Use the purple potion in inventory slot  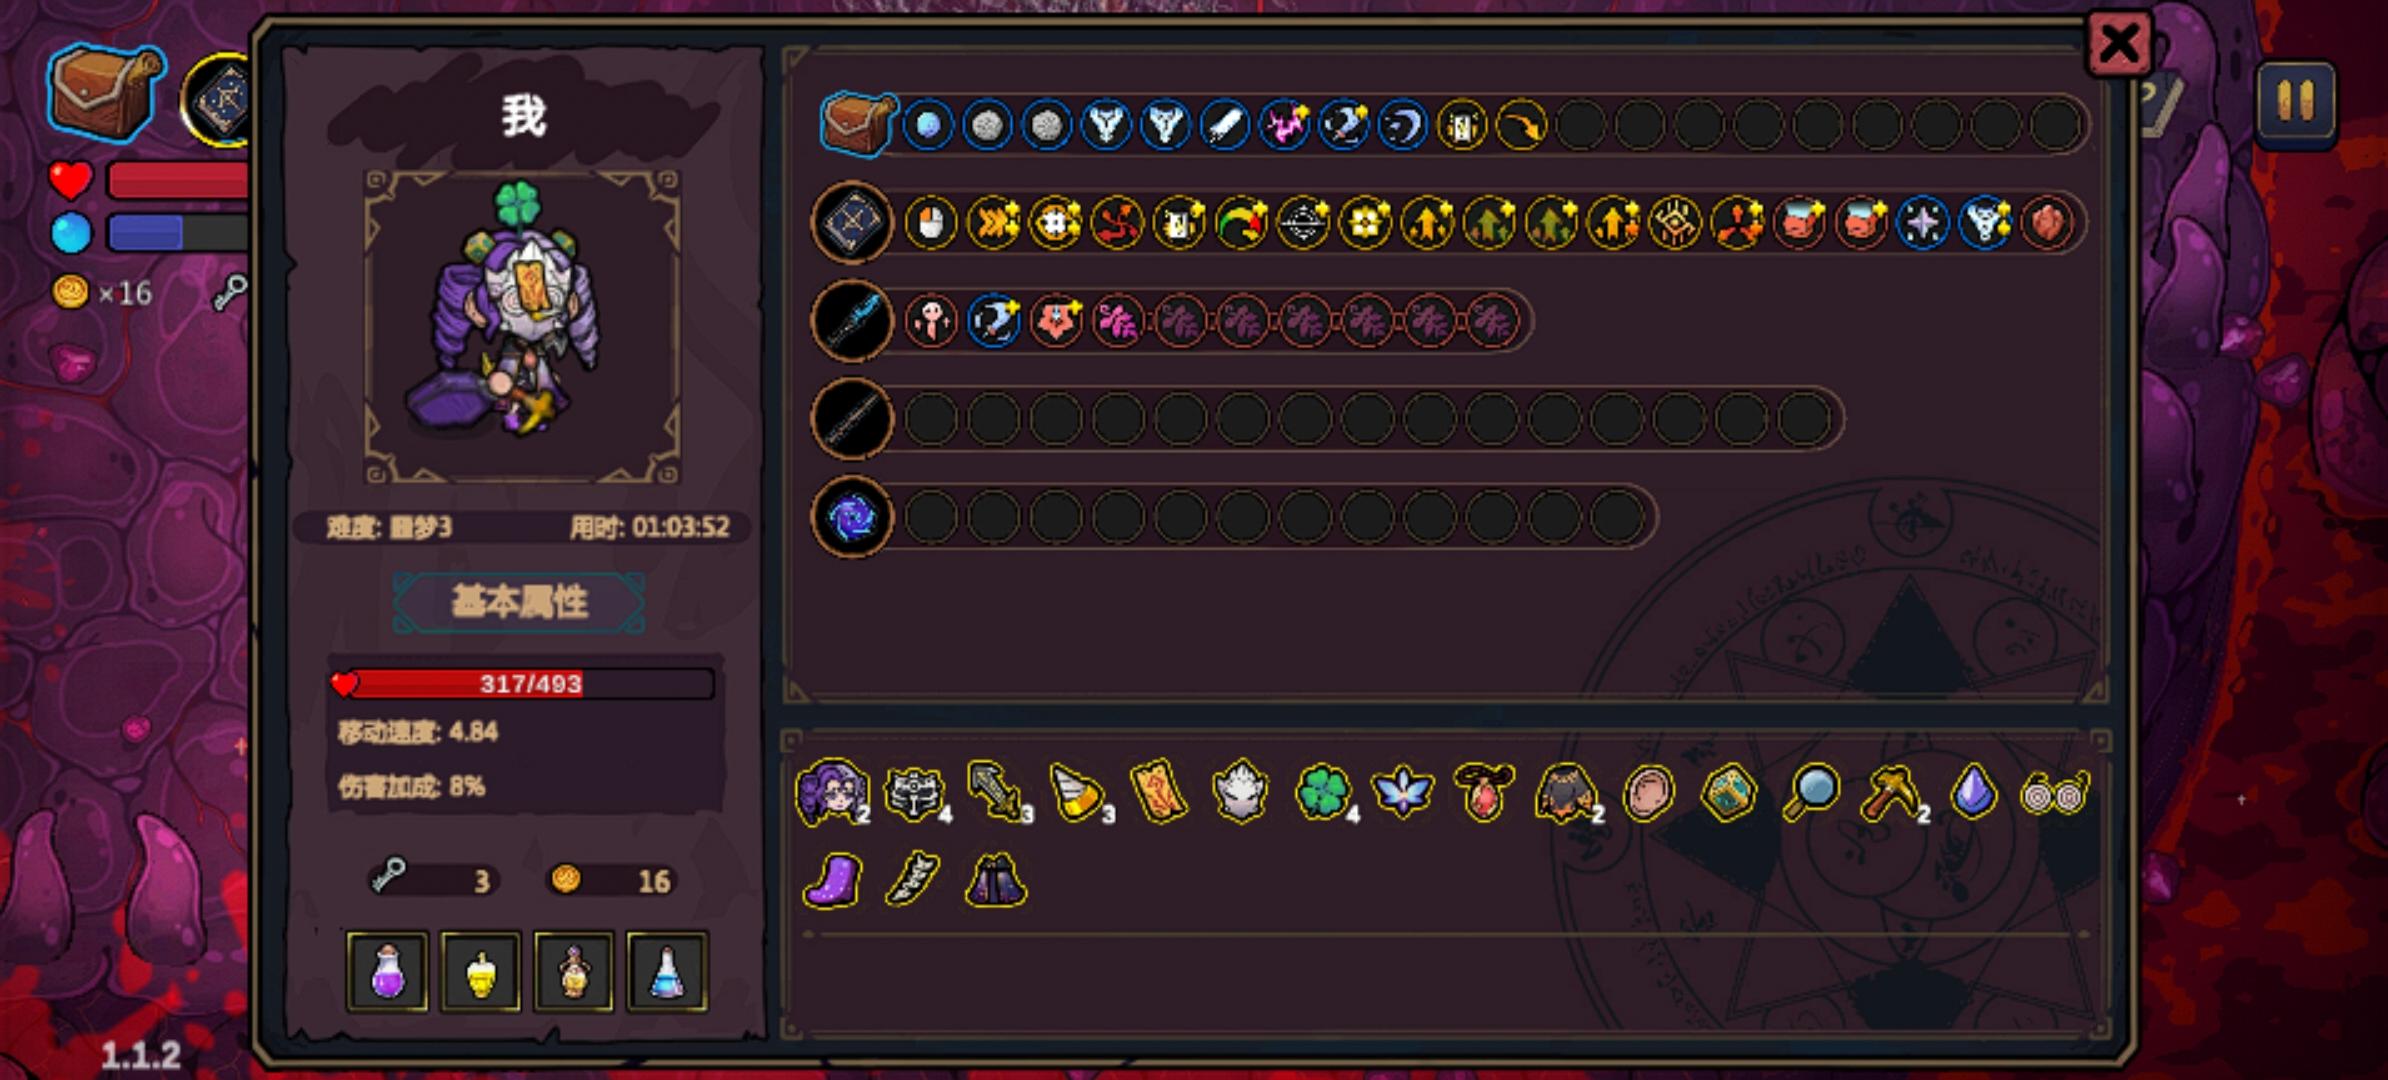(388, 971)
